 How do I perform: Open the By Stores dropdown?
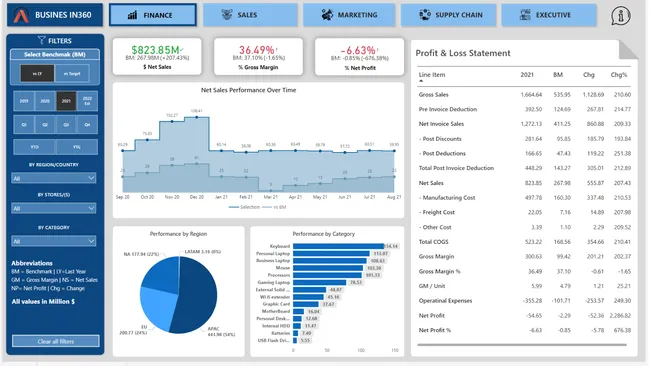[x=53, y=208]
